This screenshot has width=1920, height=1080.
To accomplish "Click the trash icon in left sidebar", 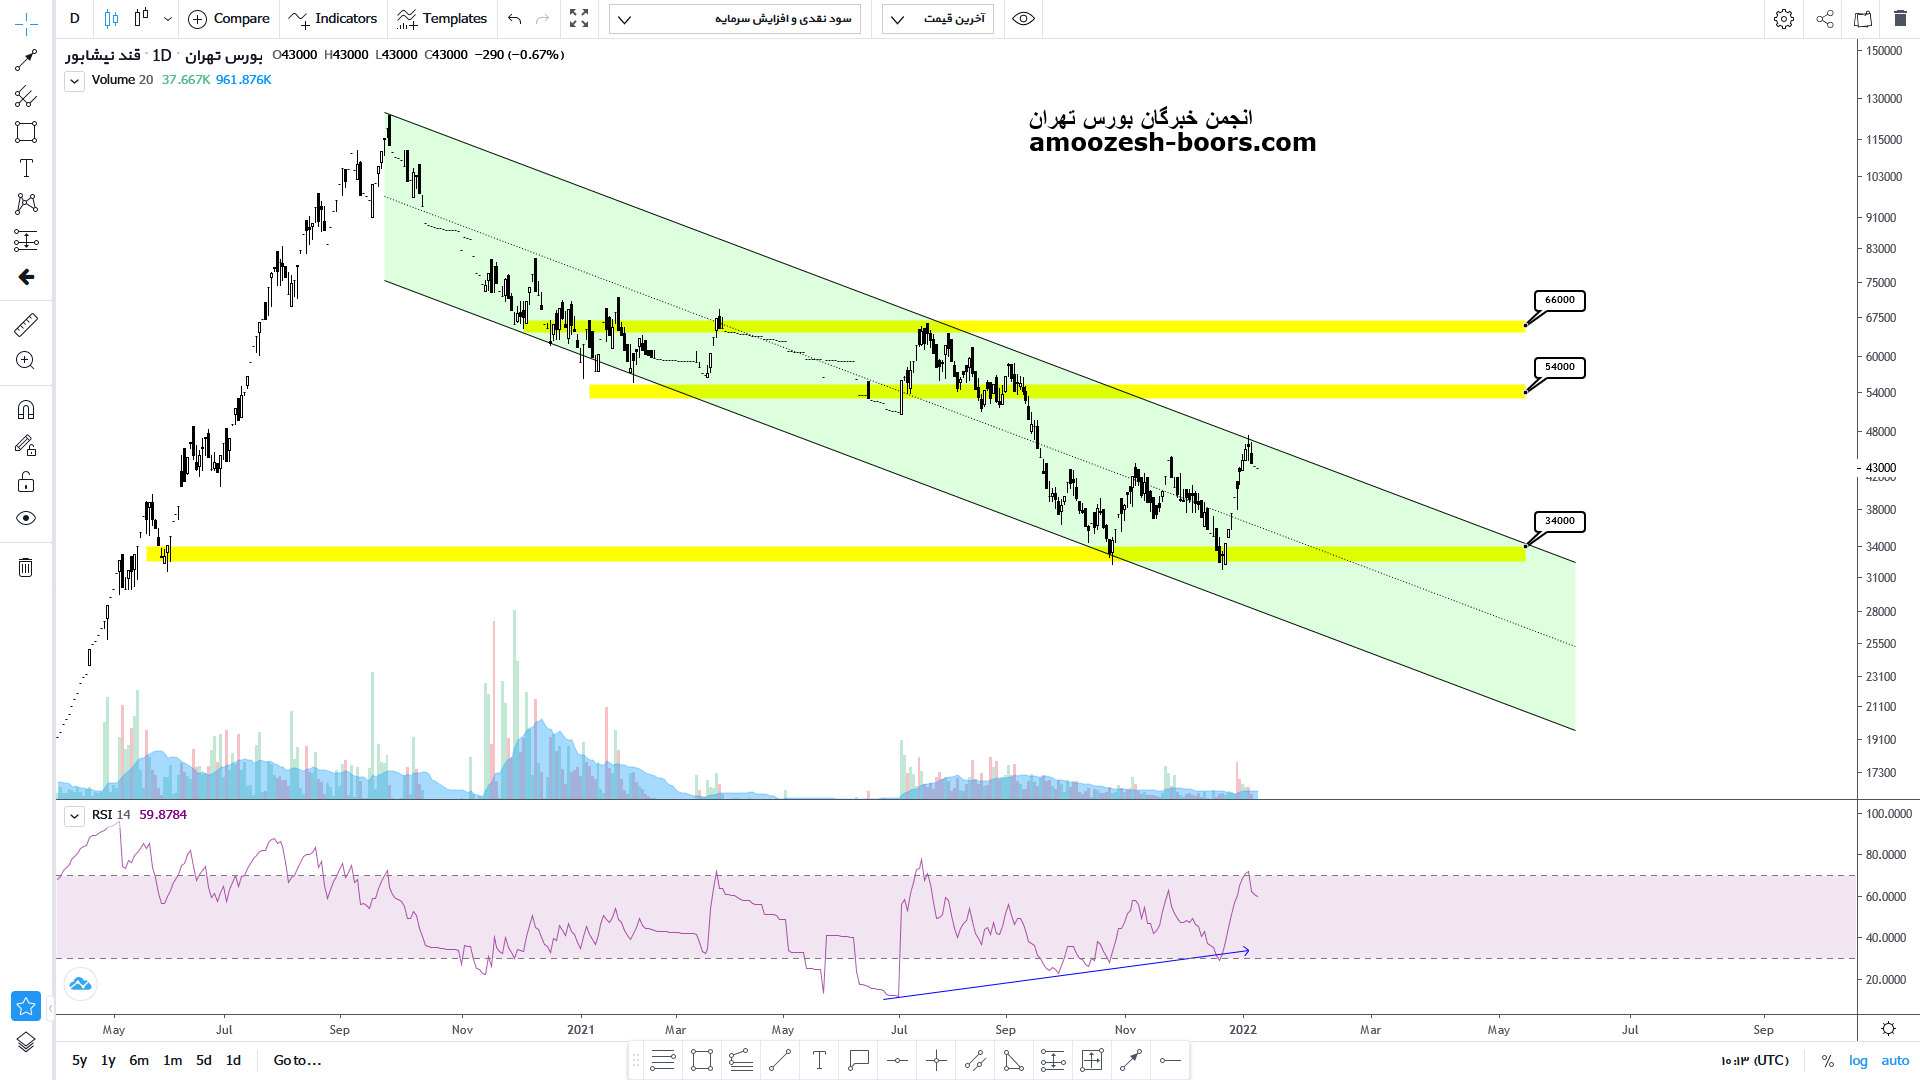I will 26,568.
